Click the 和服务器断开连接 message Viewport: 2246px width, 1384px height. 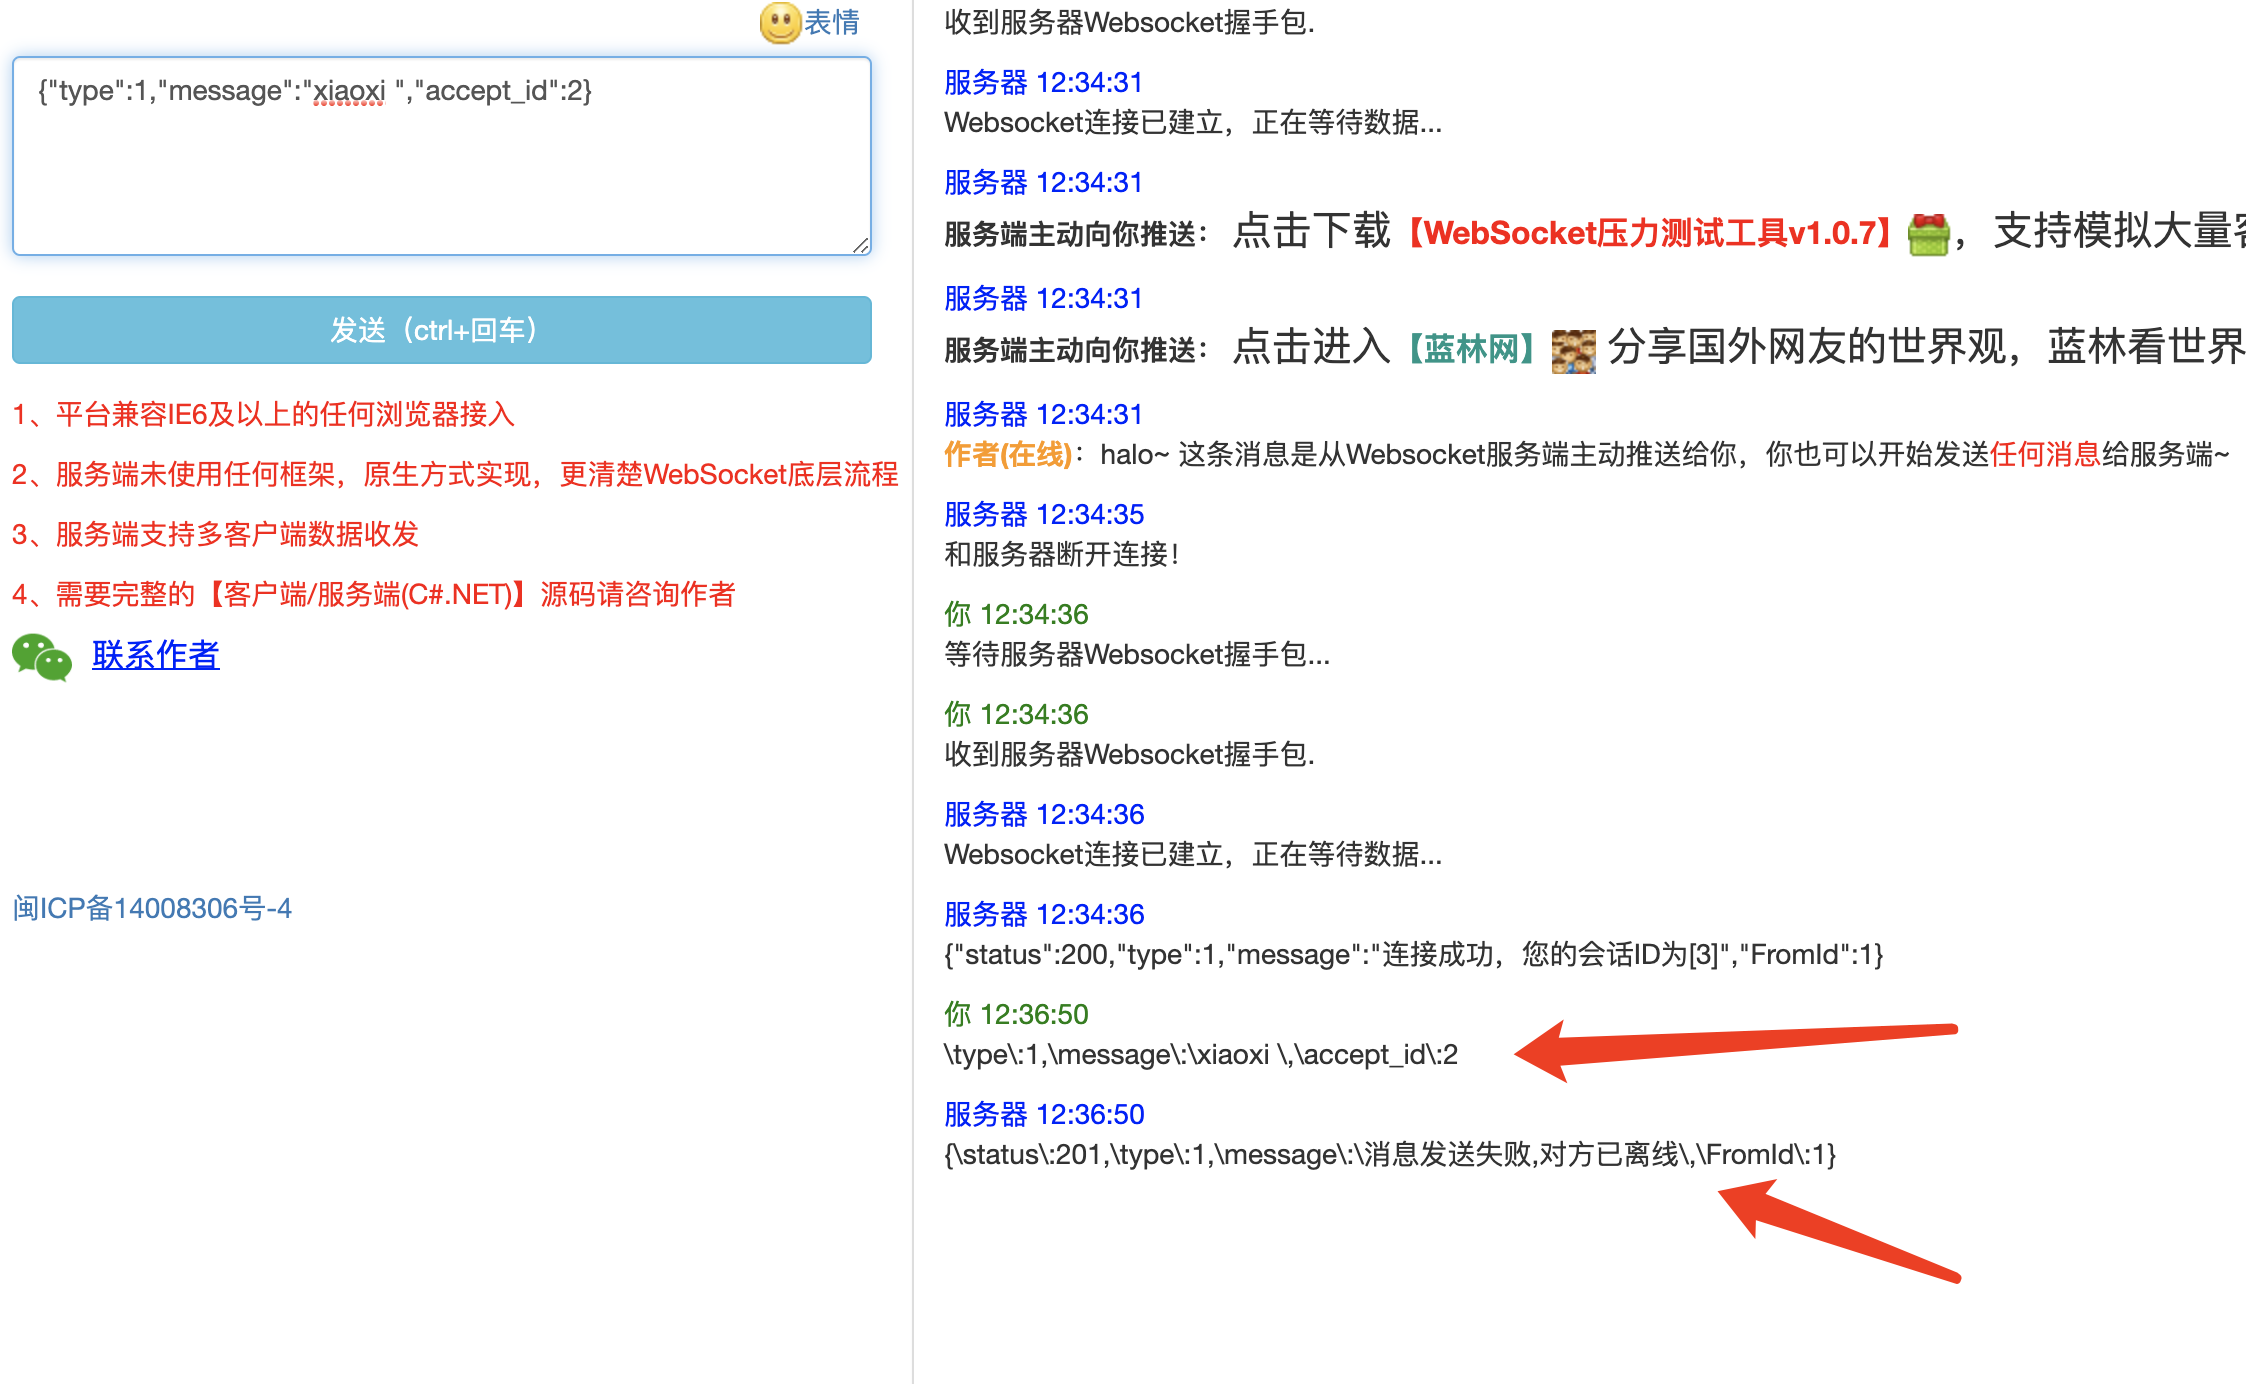click(x=1062, y=555)
